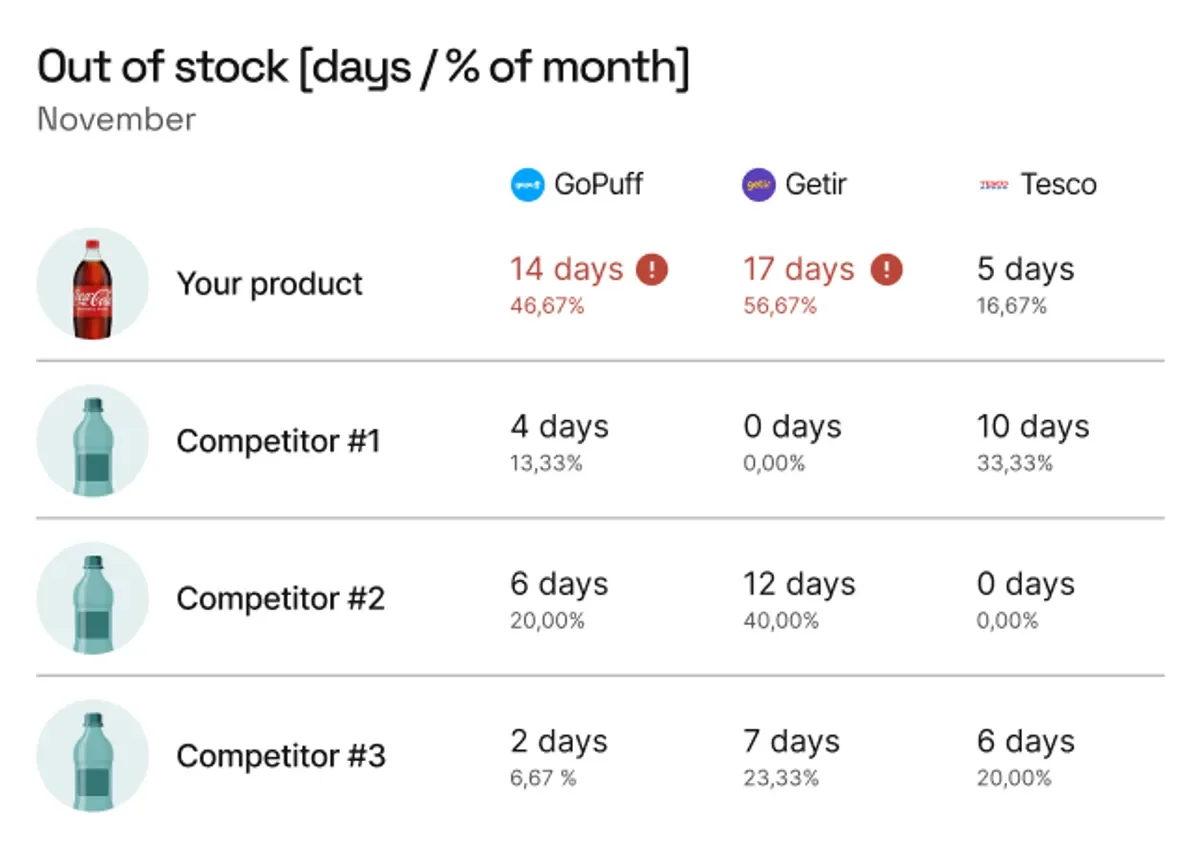Click Competitor #3's 2 days GoPuff value

point(558,741)
